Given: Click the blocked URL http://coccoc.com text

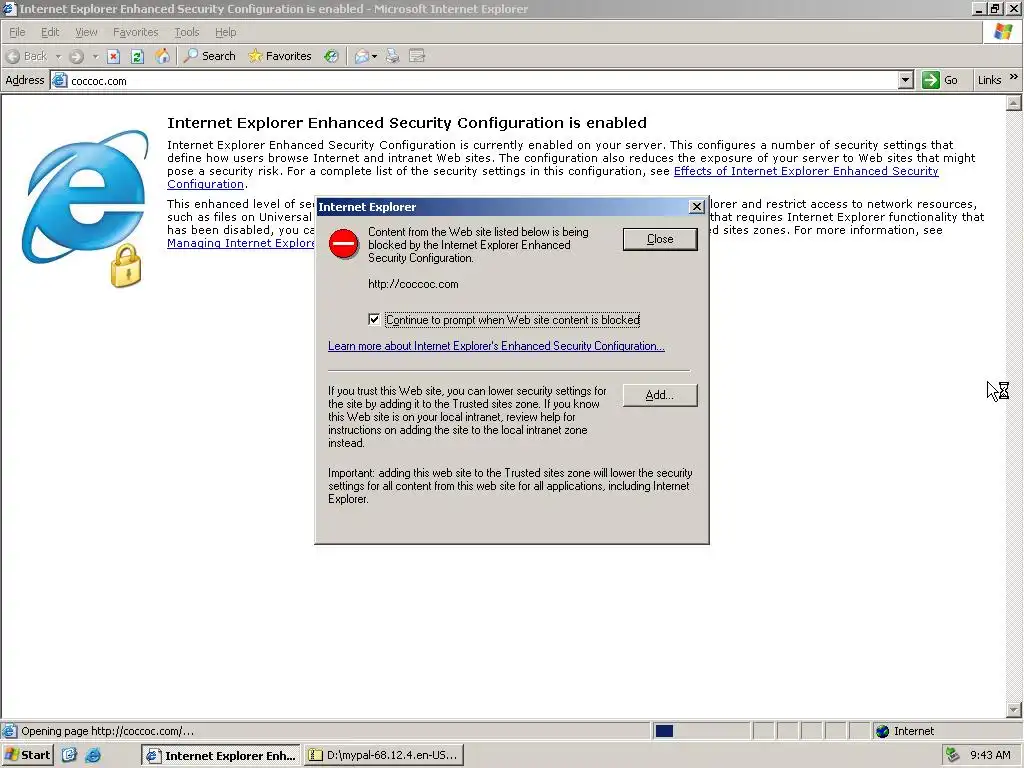Looking at the screenshot, I should tap(413, 284).
